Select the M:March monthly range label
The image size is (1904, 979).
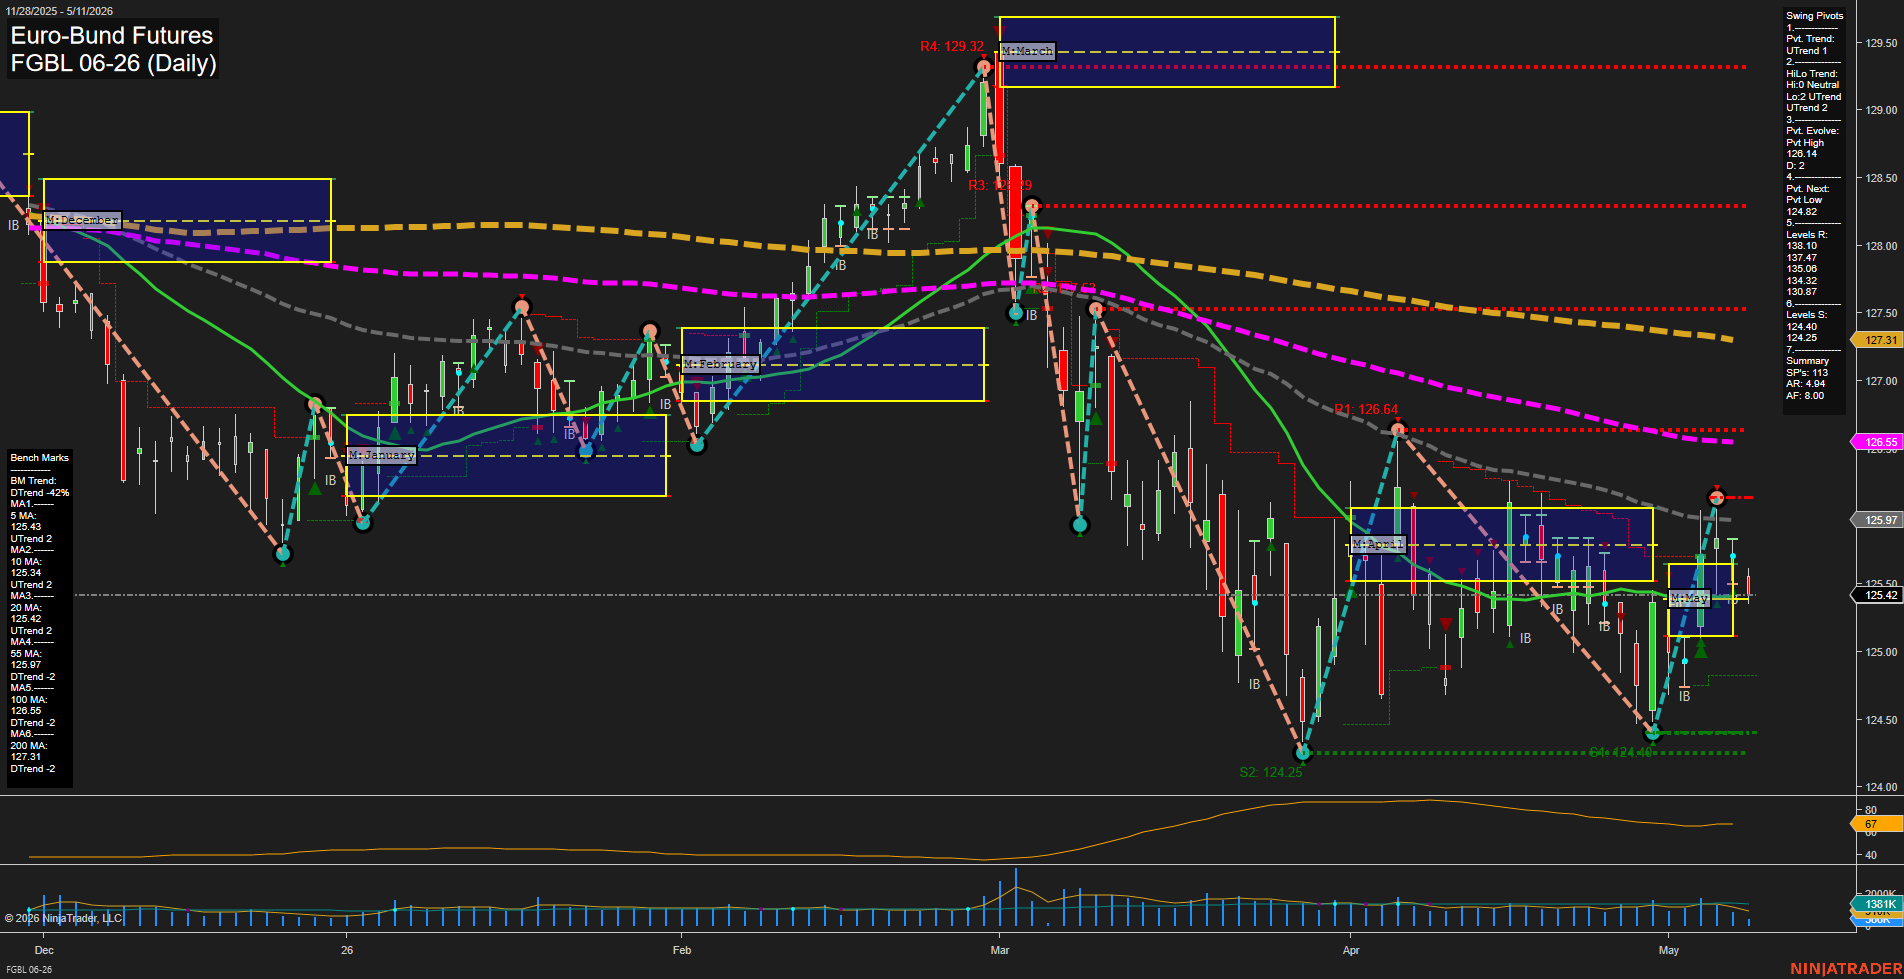point(1027,51)
